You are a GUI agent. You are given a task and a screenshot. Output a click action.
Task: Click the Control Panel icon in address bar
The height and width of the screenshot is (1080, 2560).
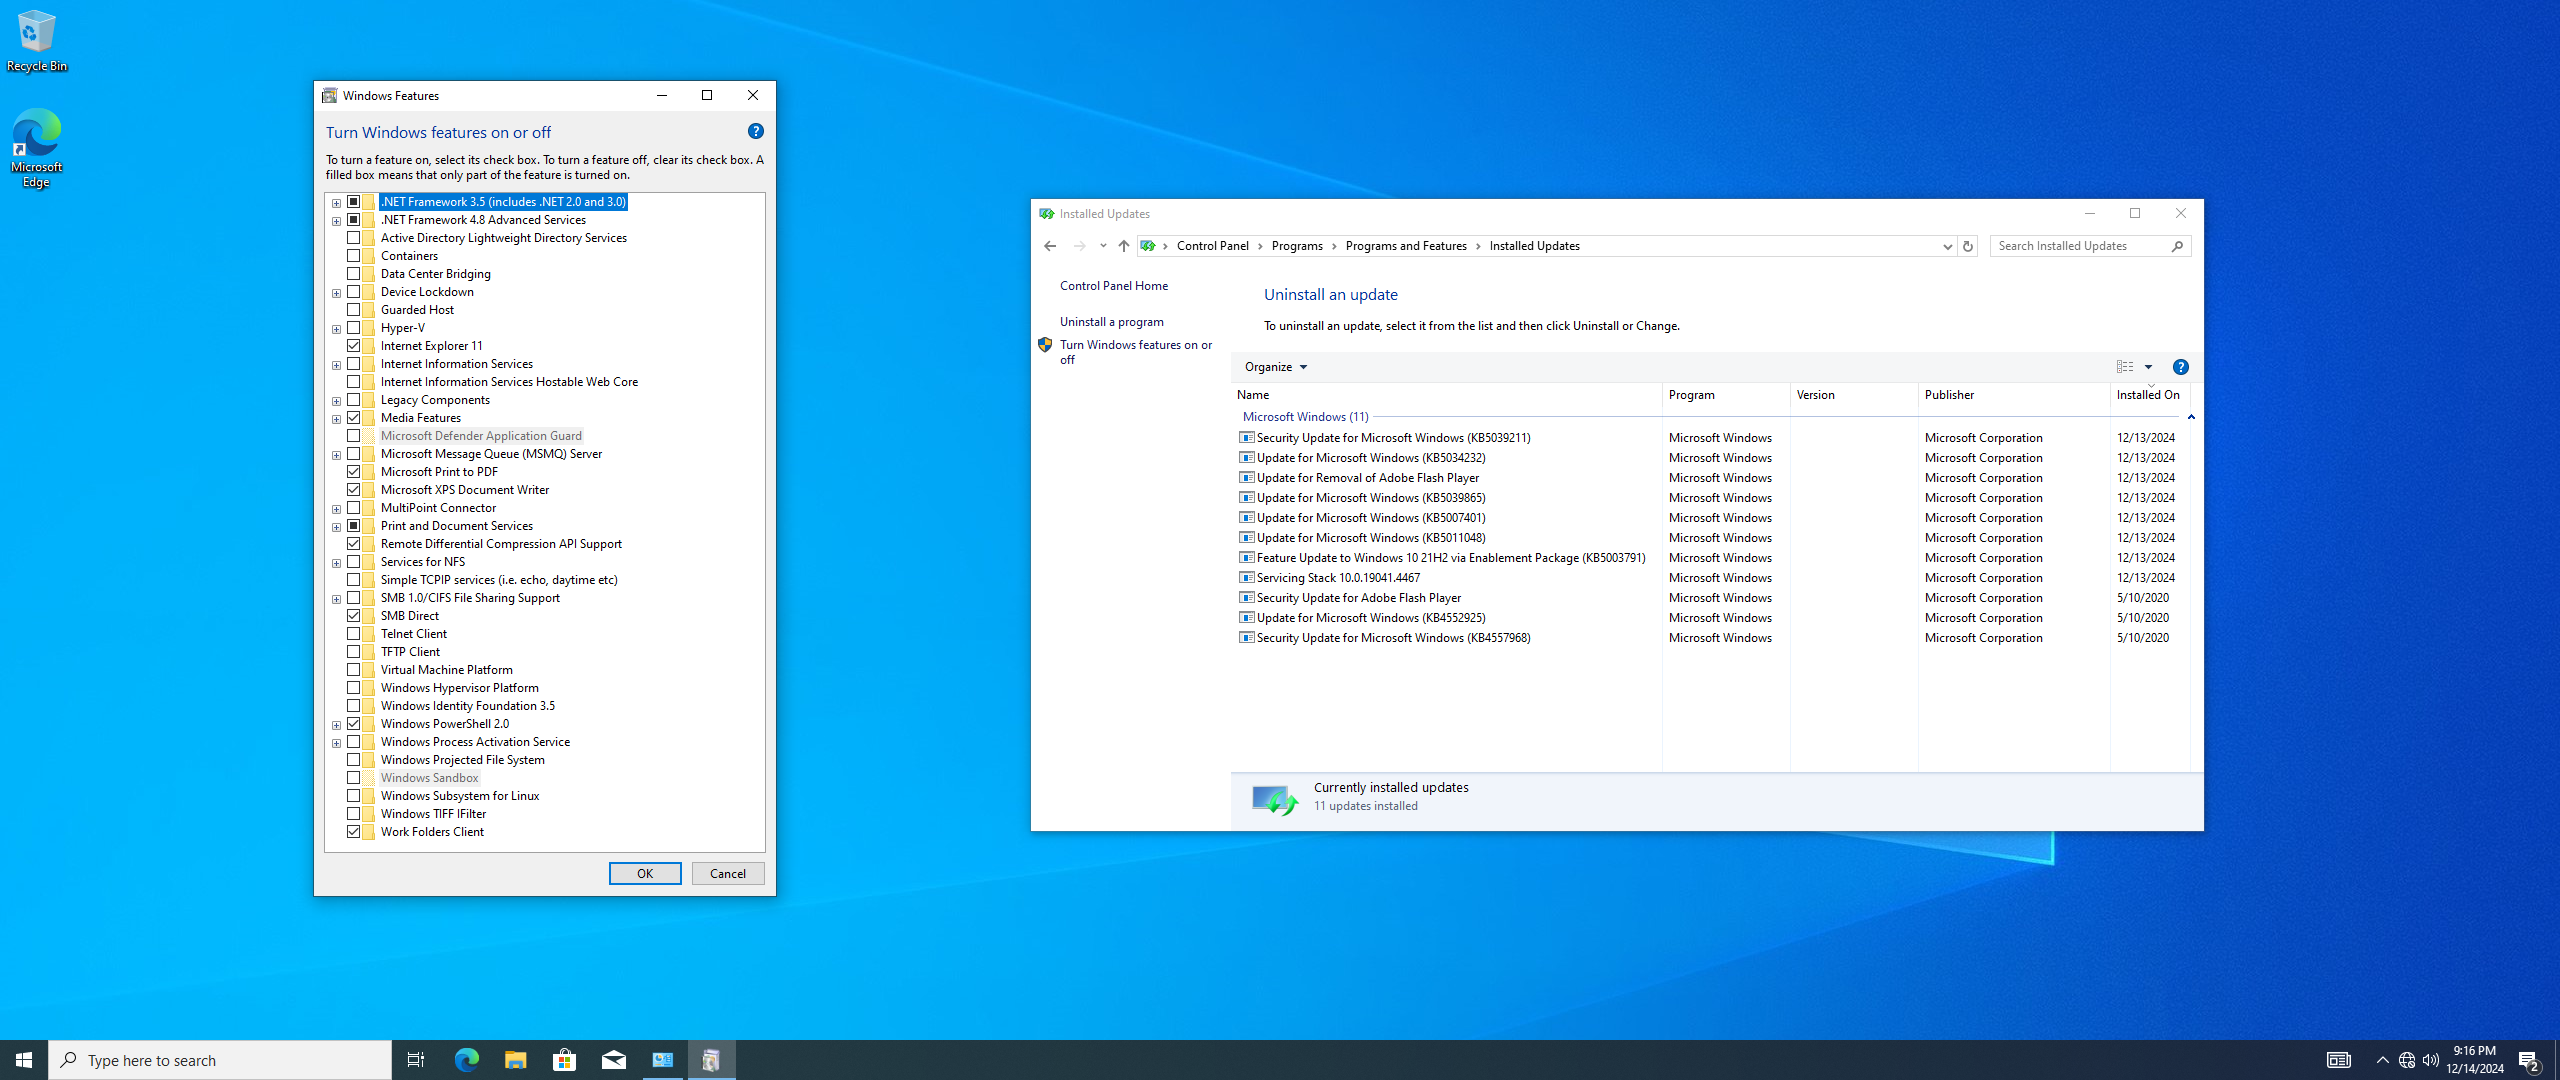pos(1148,246)
